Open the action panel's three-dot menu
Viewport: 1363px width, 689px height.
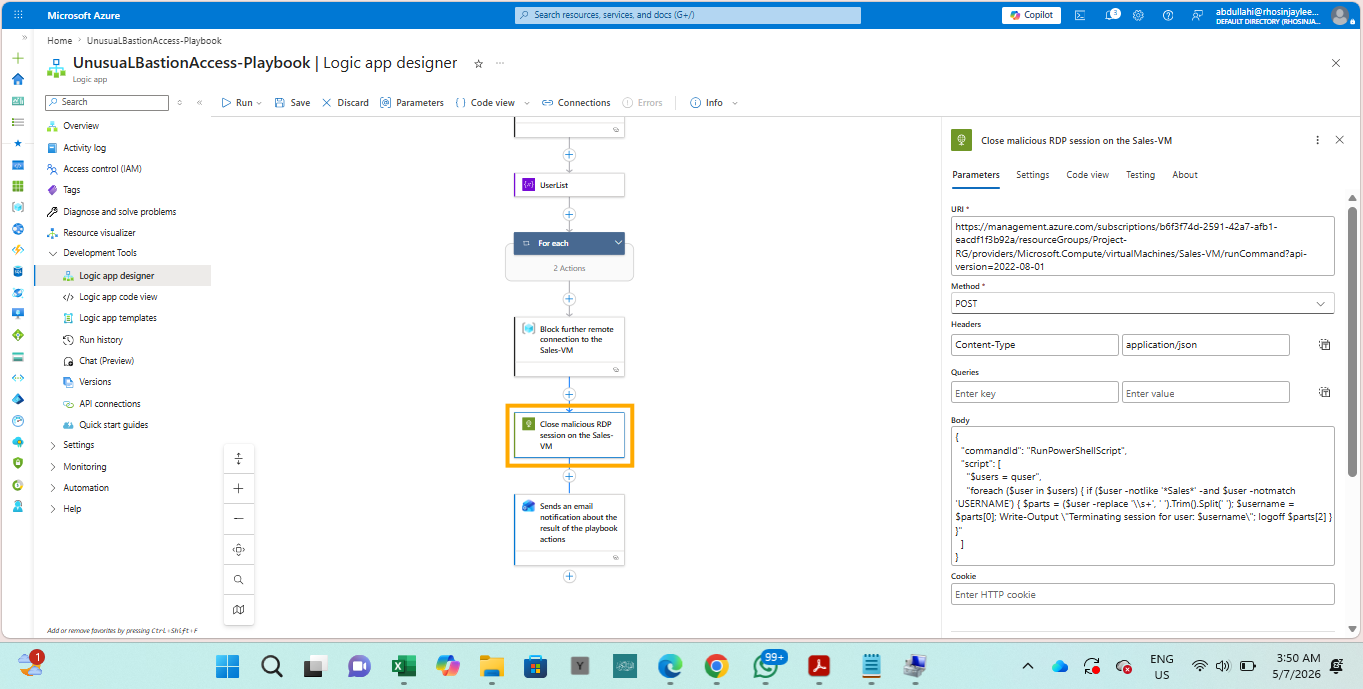click(x=1317, y=140)
